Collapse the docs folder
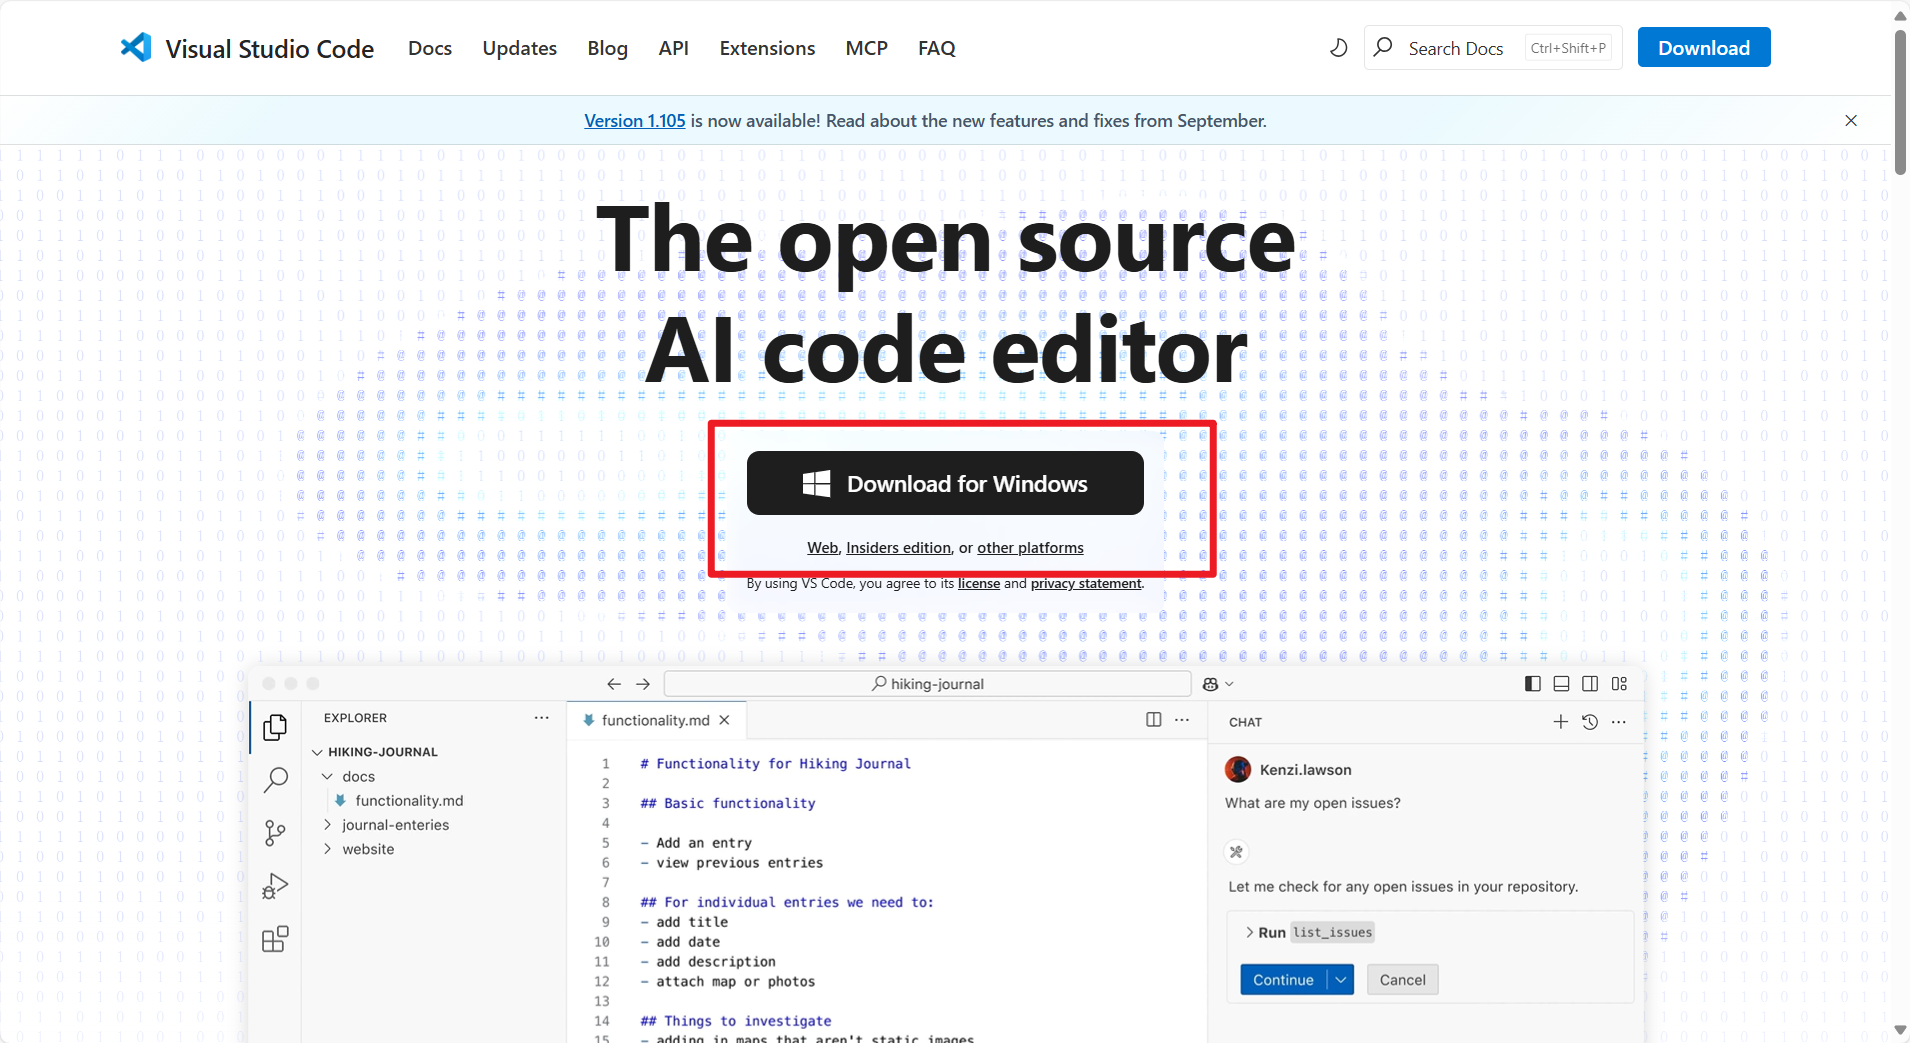Viewport: 1910px width, 1043px height. pos(327,777)
